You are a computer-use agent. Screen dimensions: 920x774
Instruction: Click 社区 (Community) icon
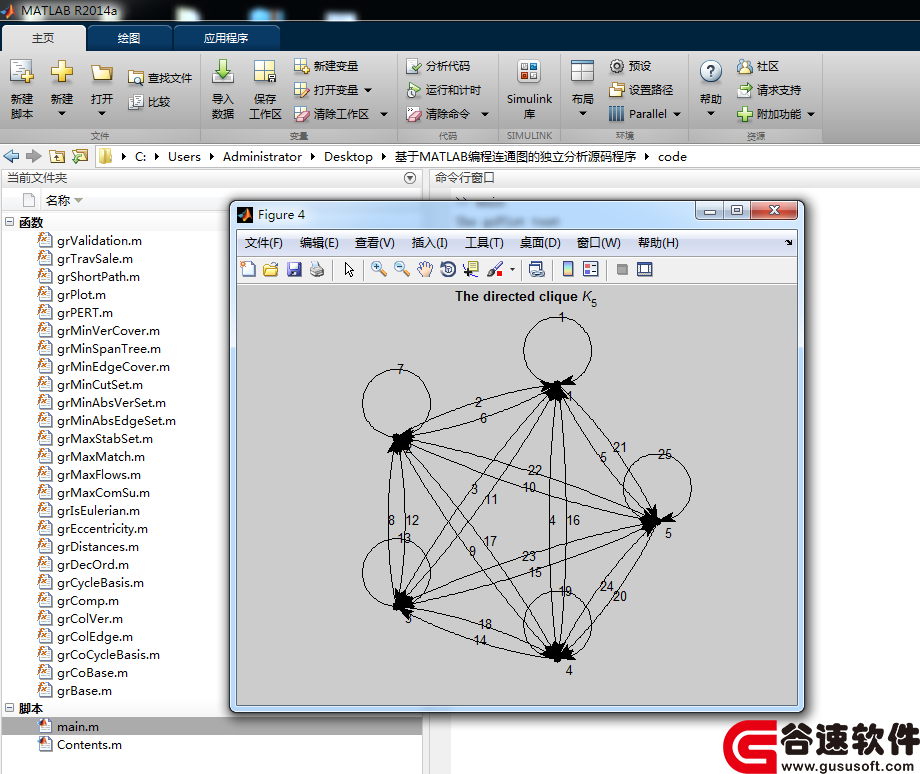pos(745,66)
